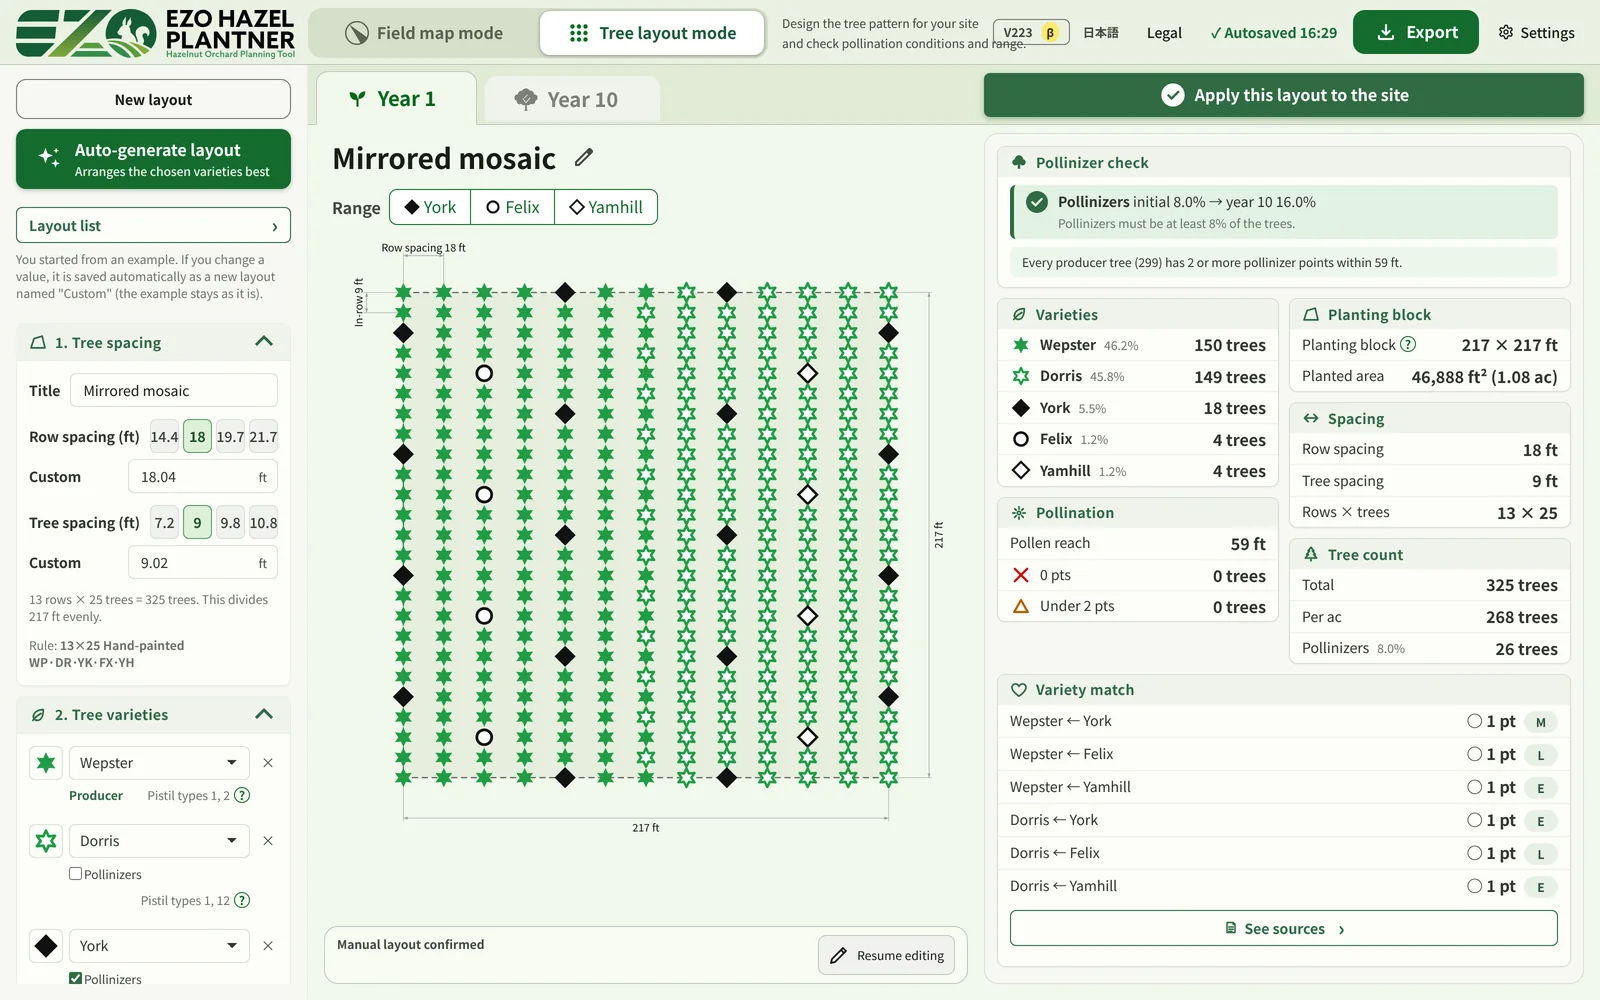
Task: Open the Layout list panel
Action: (153, 225)
